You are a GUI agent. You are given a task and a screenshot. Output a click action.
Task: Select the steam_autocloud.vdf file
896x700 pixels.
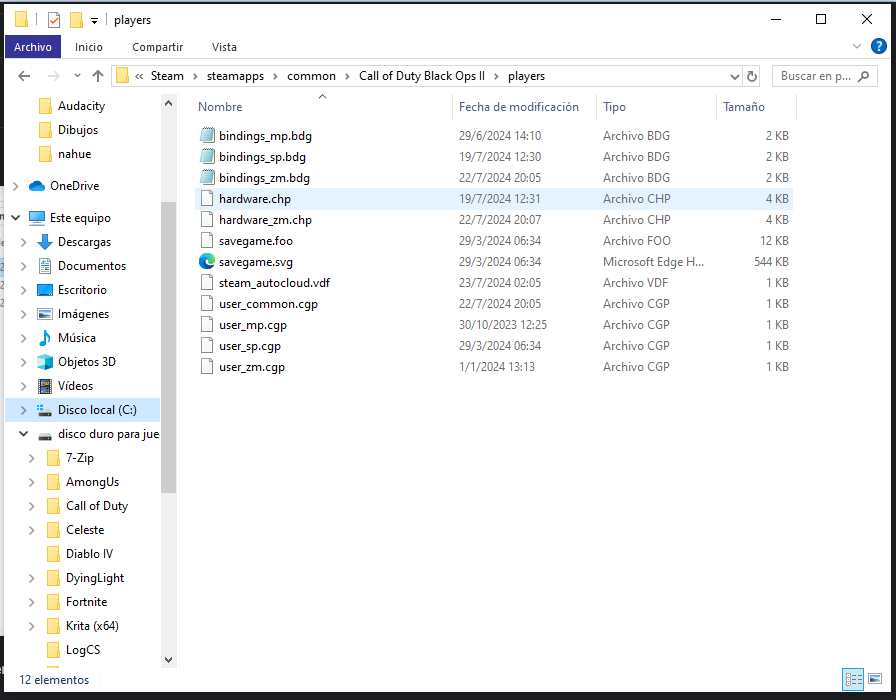[494, 283]
